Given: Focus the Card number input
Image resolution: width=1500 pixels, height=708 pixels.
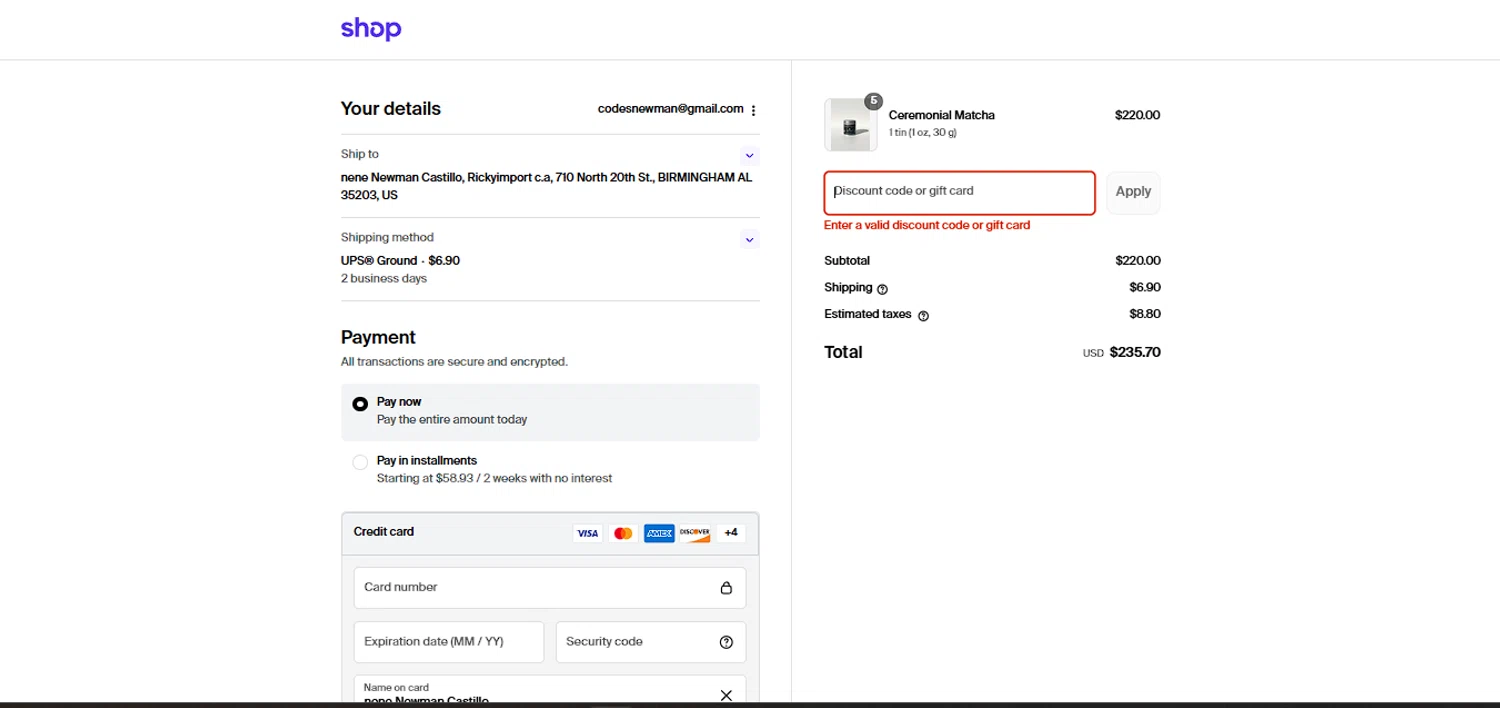Looking at the screenshot, I should click(535, 588).
